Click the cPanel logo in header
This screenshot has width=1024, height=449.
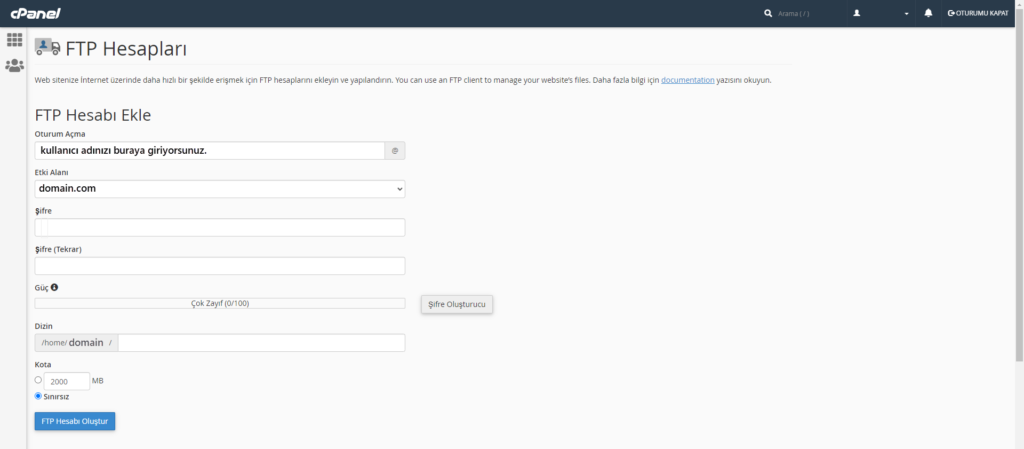click(35, 13)
